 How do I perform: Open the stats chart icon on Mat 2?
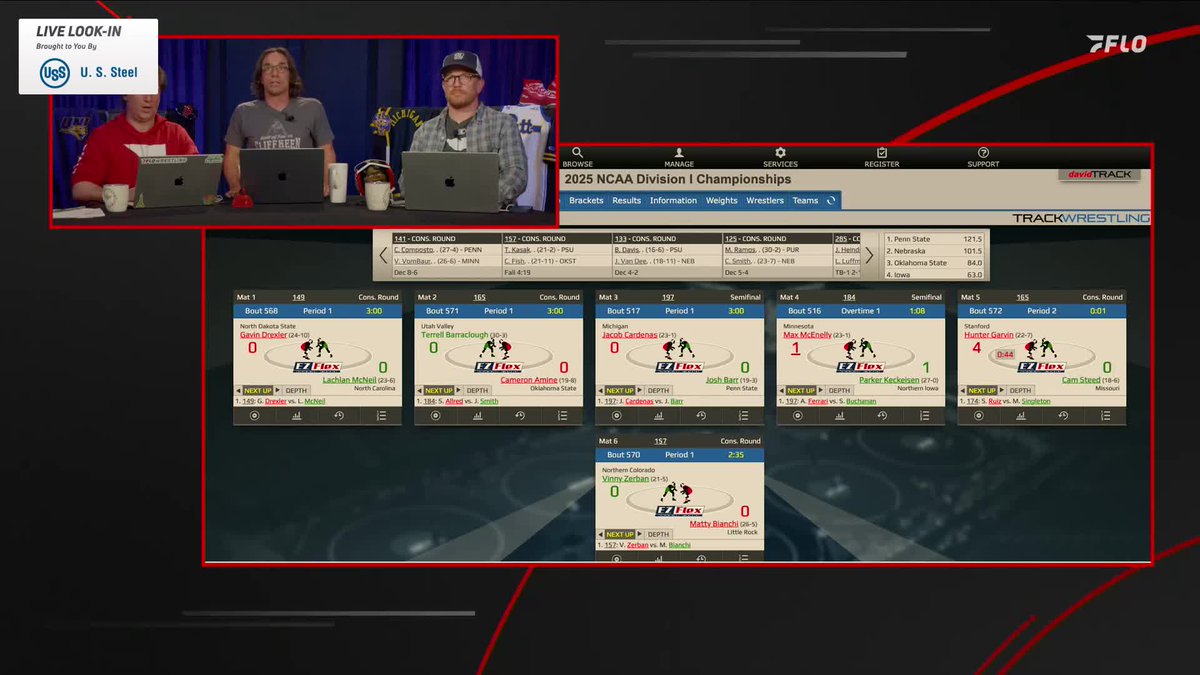(478, 416)
